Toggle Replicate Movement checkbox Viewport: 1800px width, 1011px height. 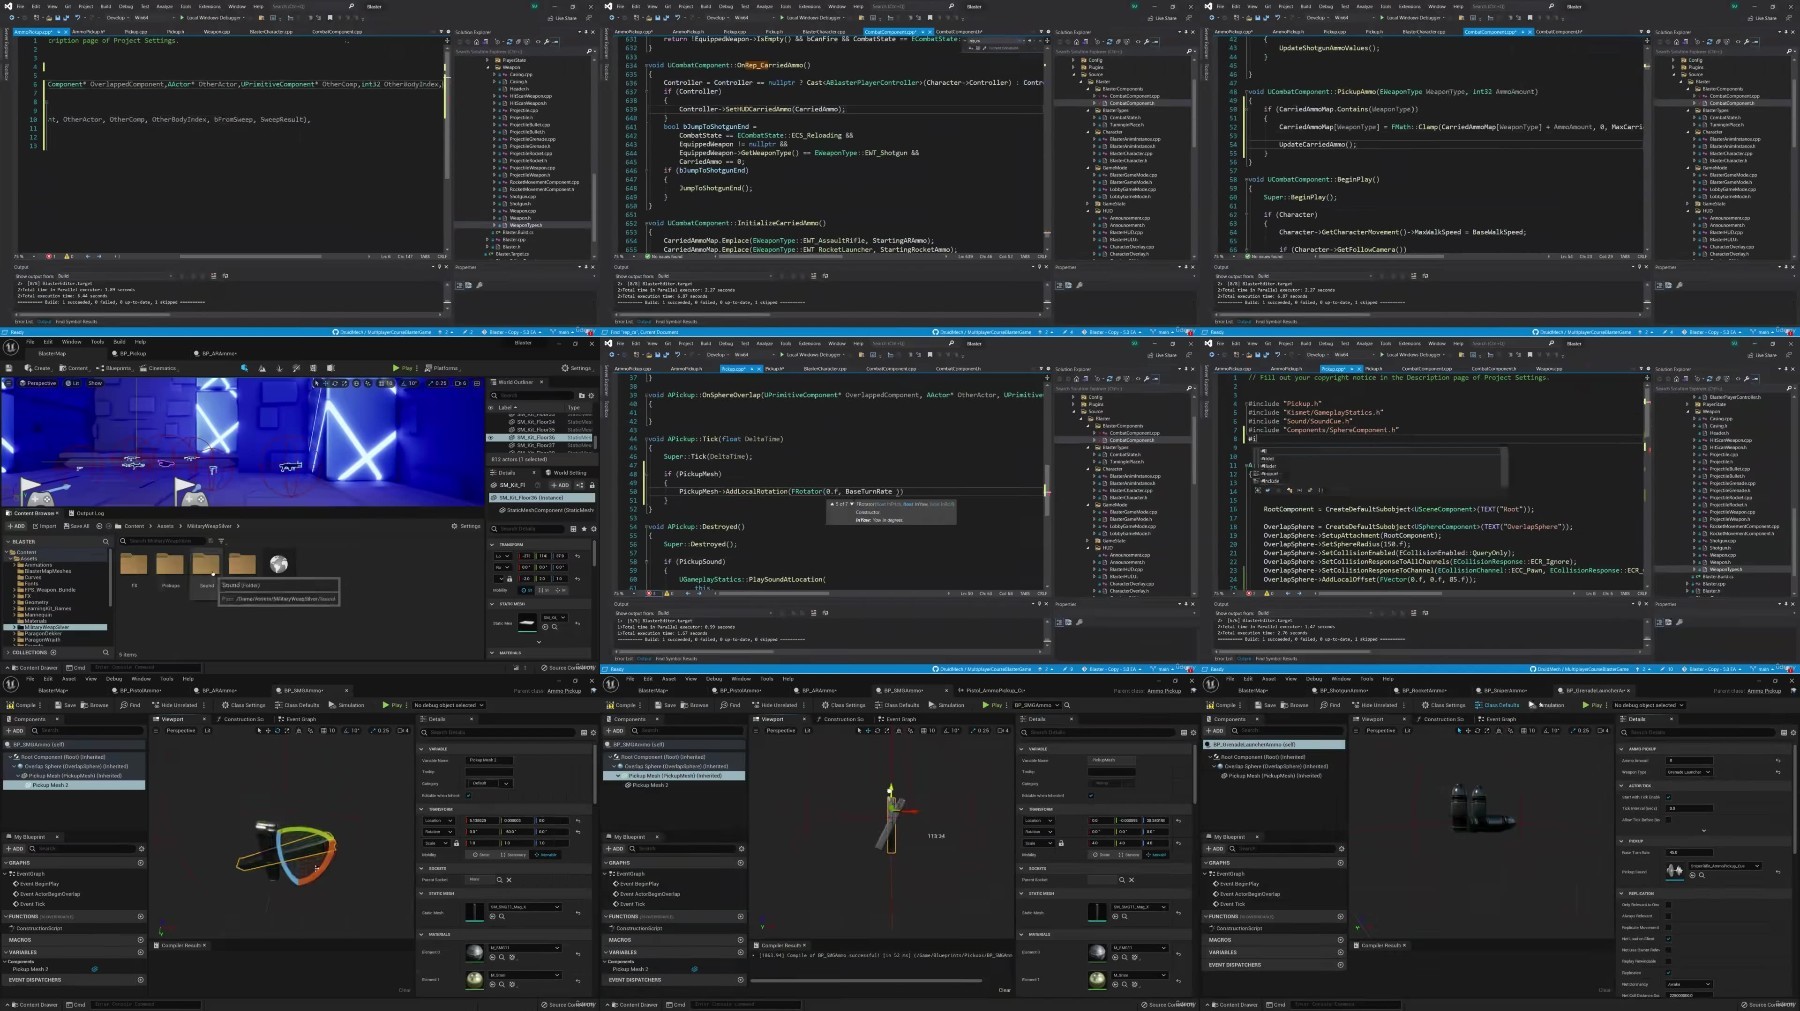(1668, 927)
